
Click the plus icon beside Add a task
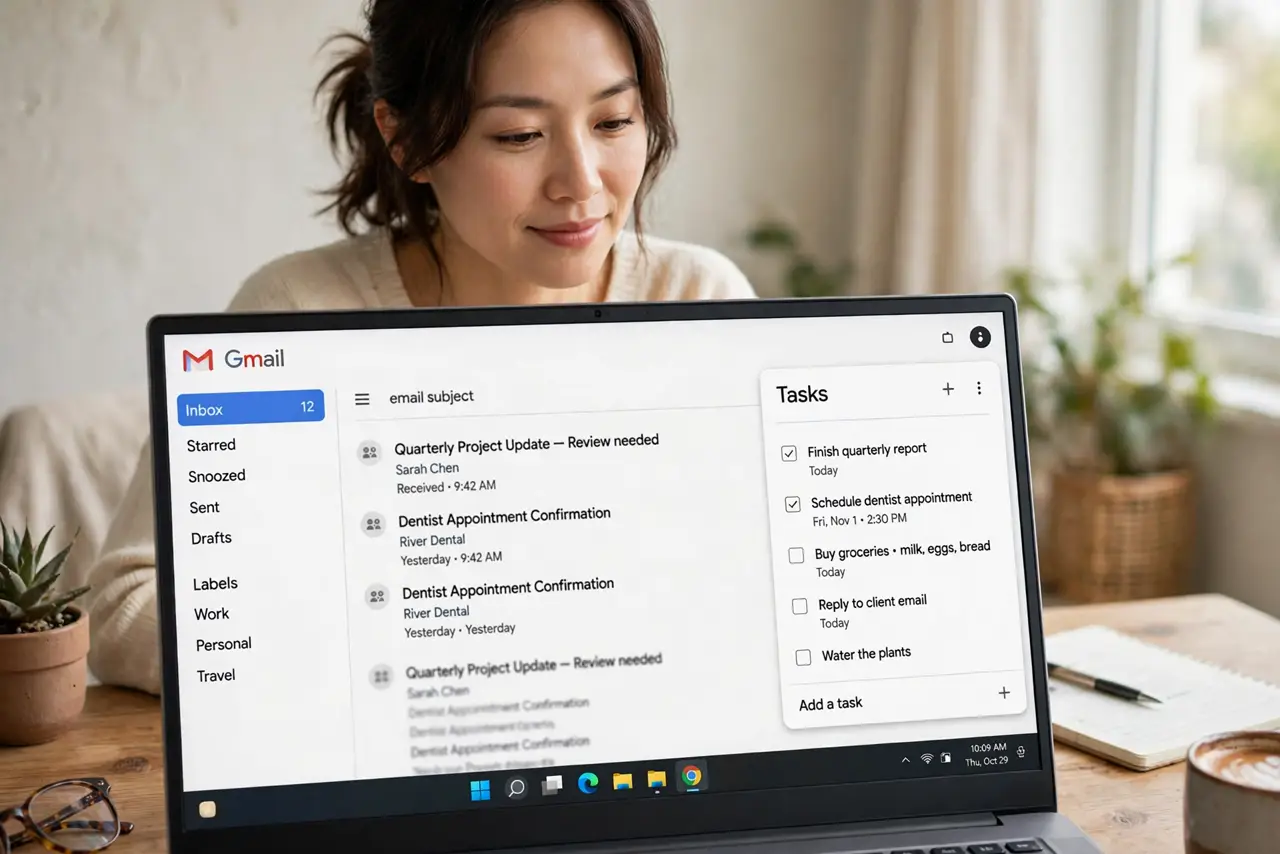[x=1004, y=693]
